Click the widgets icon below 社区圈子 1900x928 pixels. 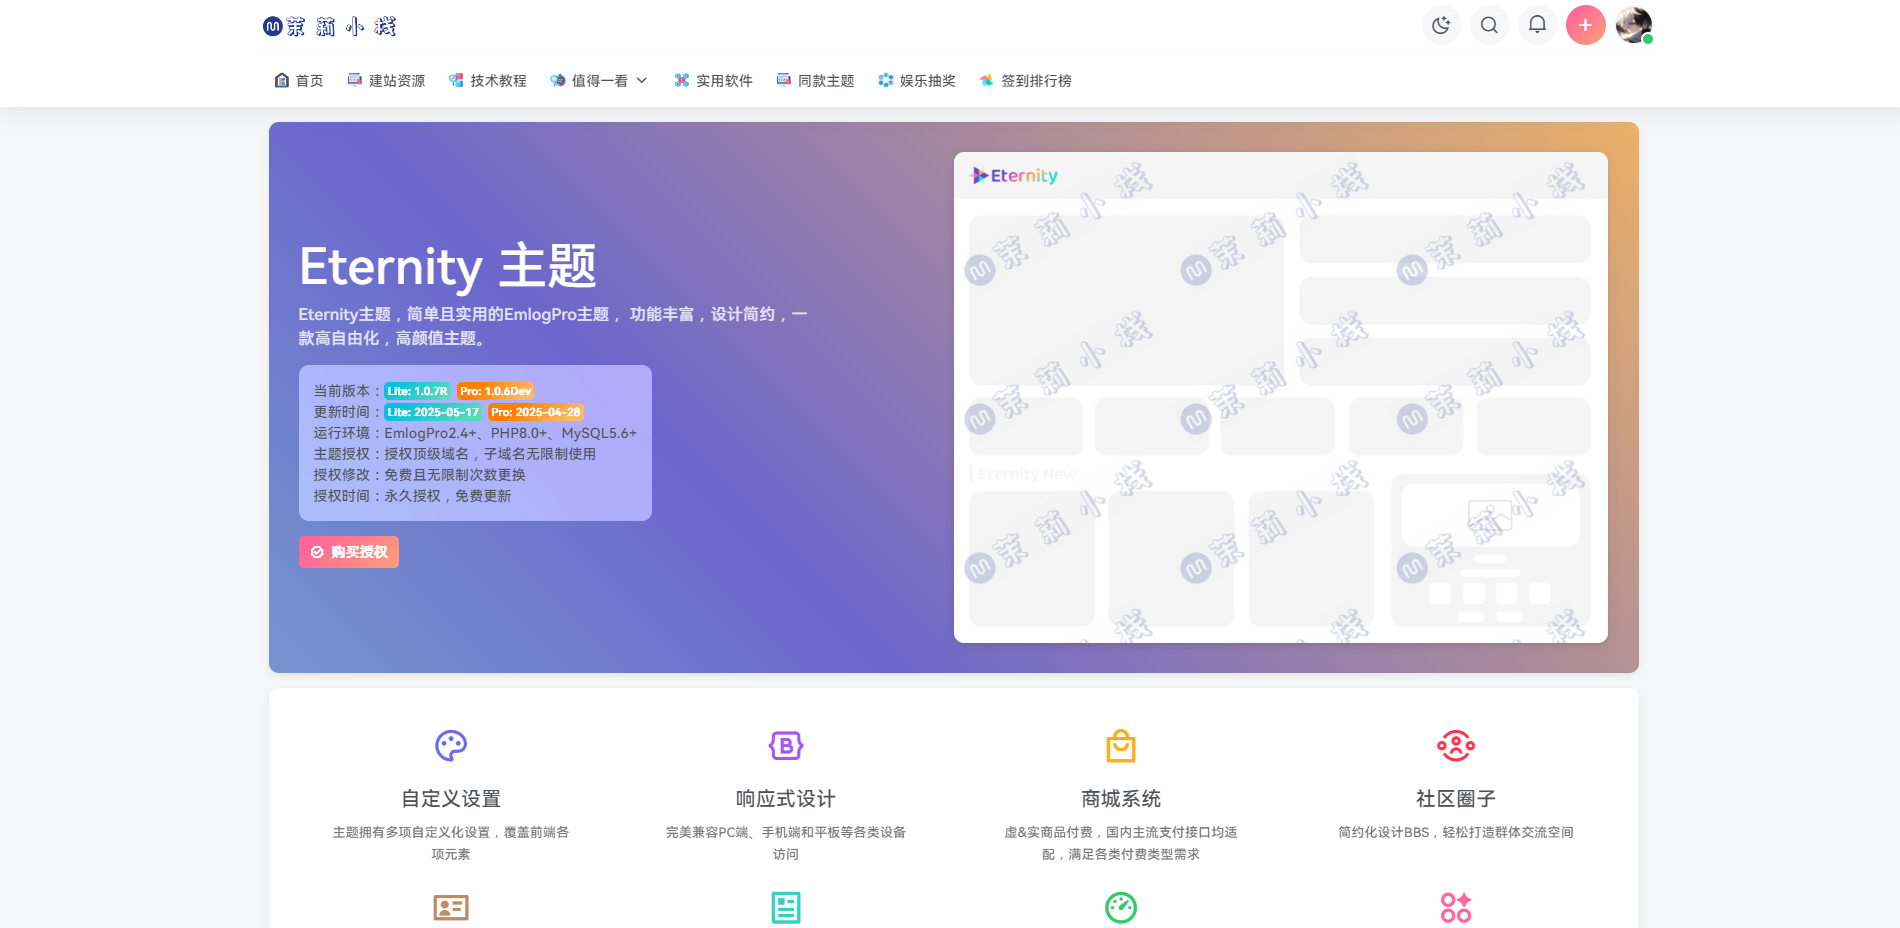click(x=1456, y=907)
